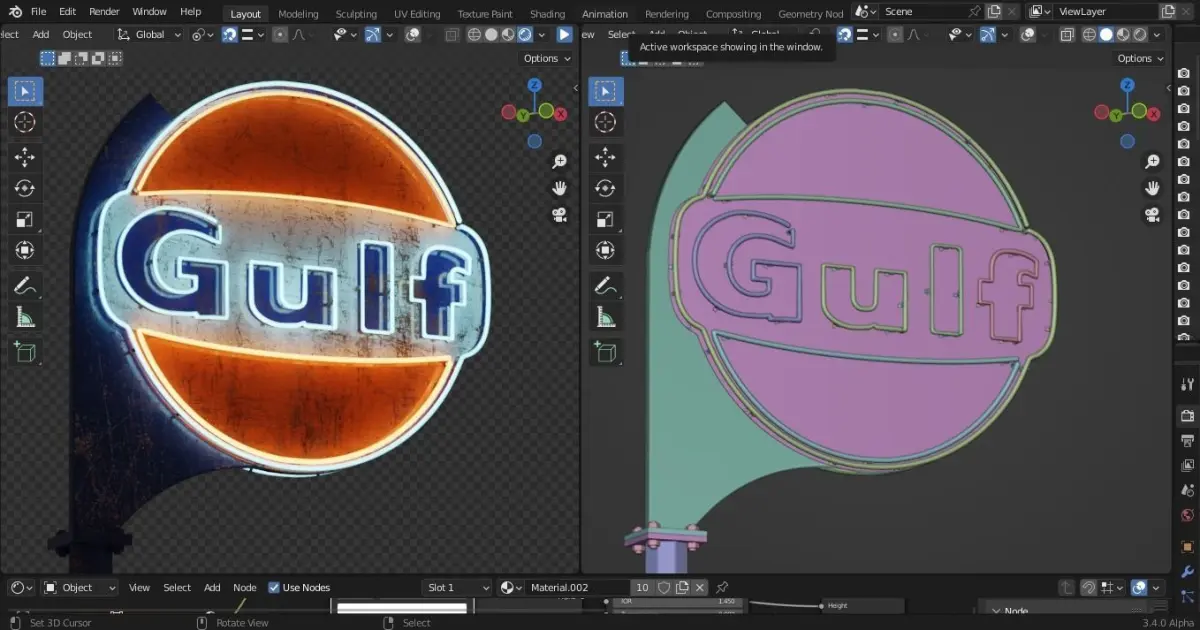Open Object menu in left viewport header
Screen dimensions: 1200x630
pyautogui.click(x=77, y=34)
